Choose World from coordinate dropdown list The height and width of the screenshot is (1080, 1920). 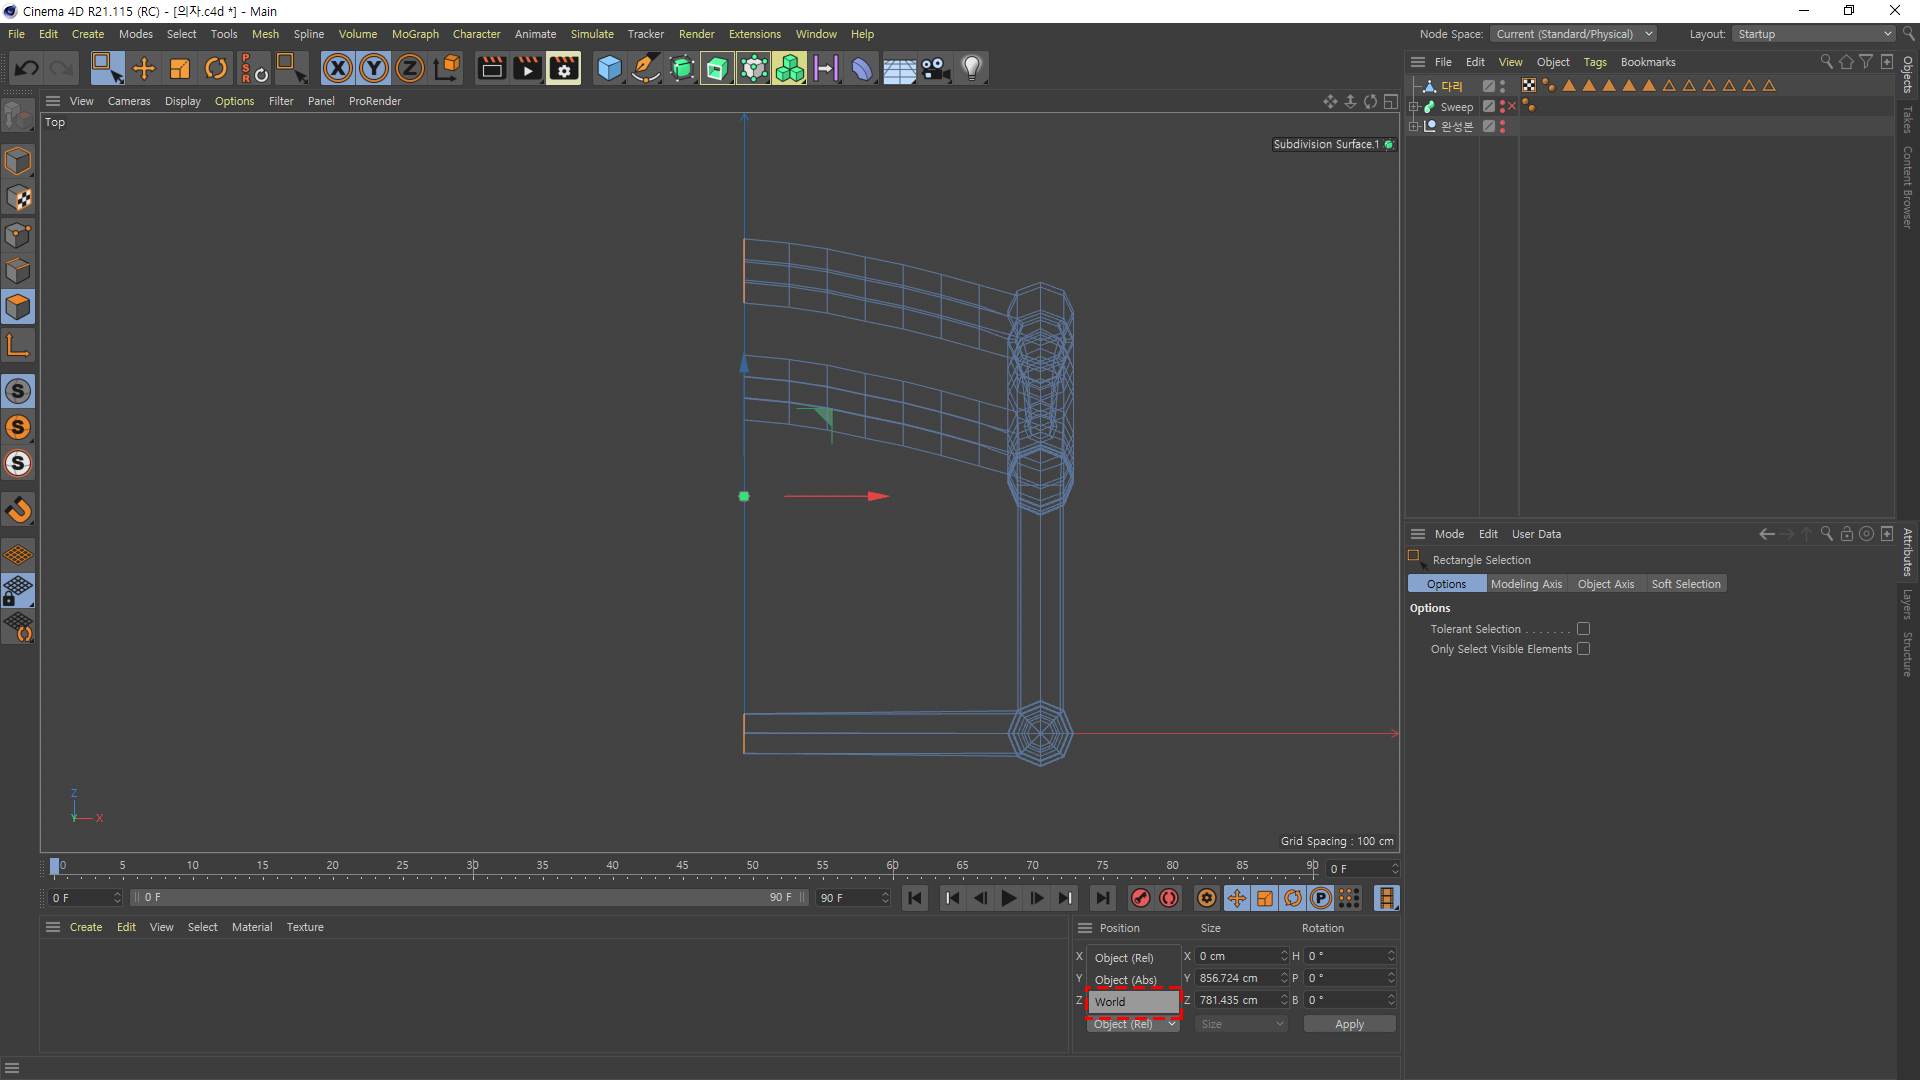[x=1132, y=1001]
